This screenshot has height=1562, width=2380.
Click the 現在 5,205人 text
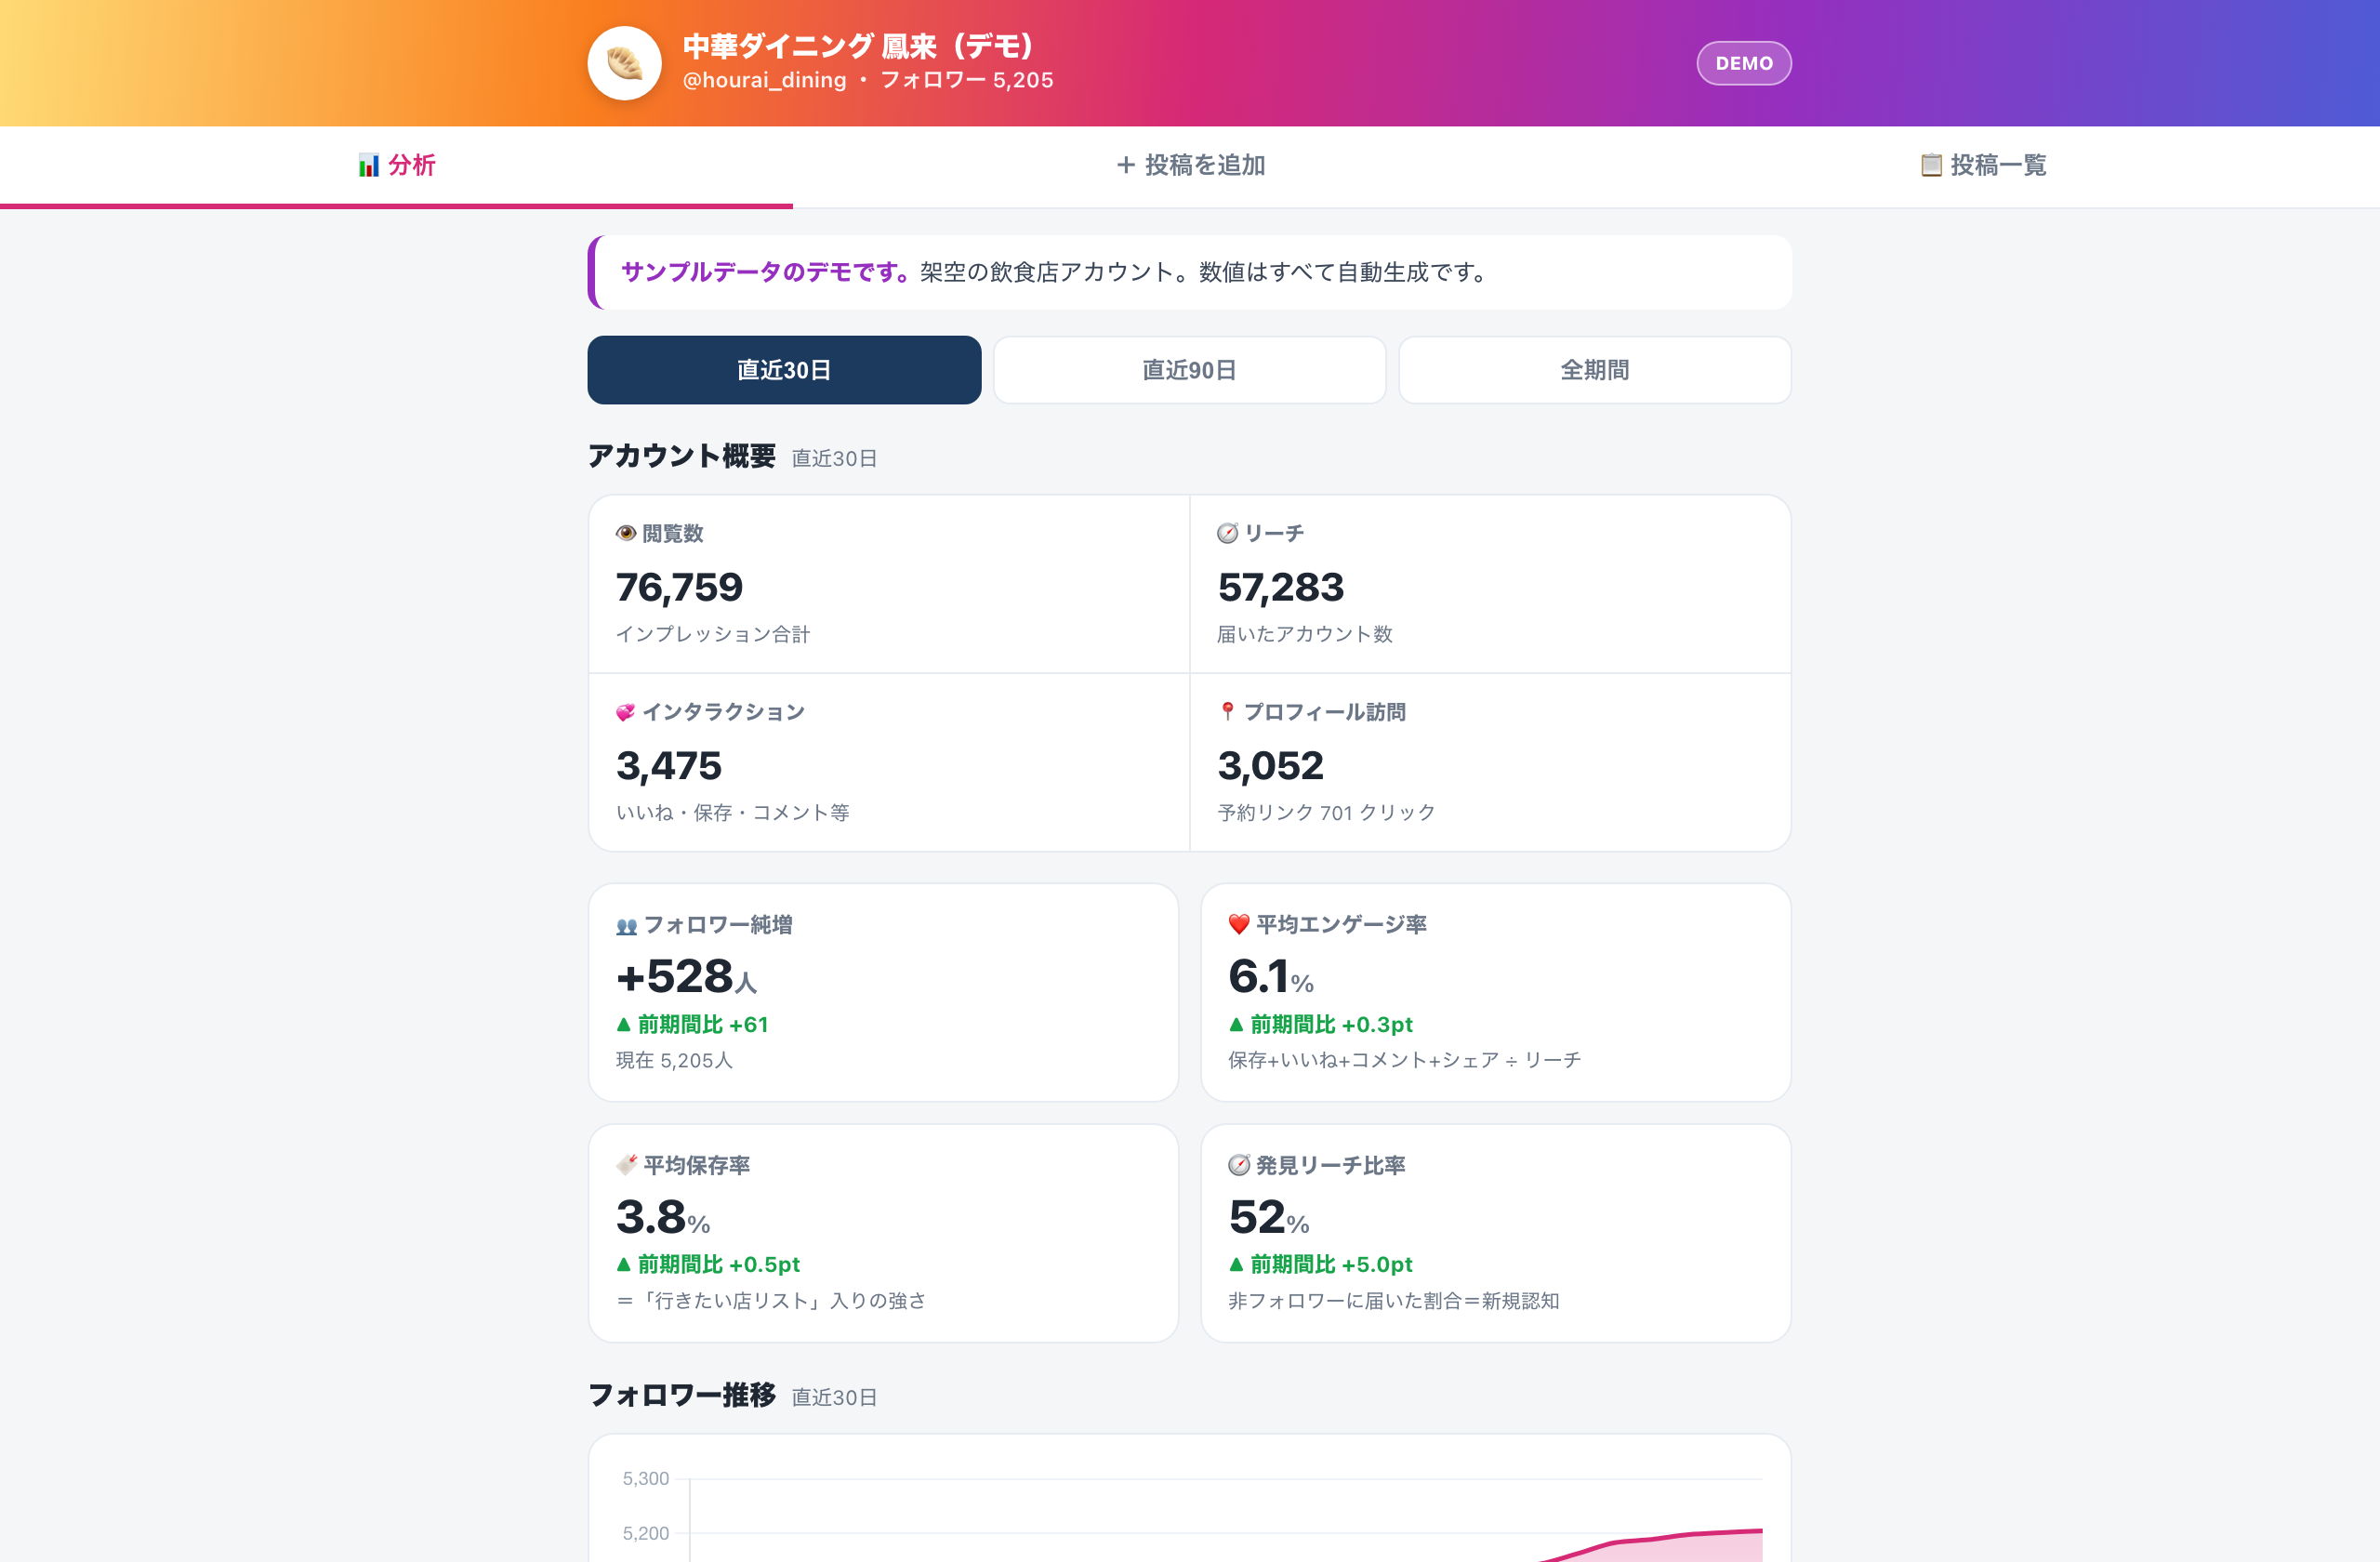[674, 1060]
